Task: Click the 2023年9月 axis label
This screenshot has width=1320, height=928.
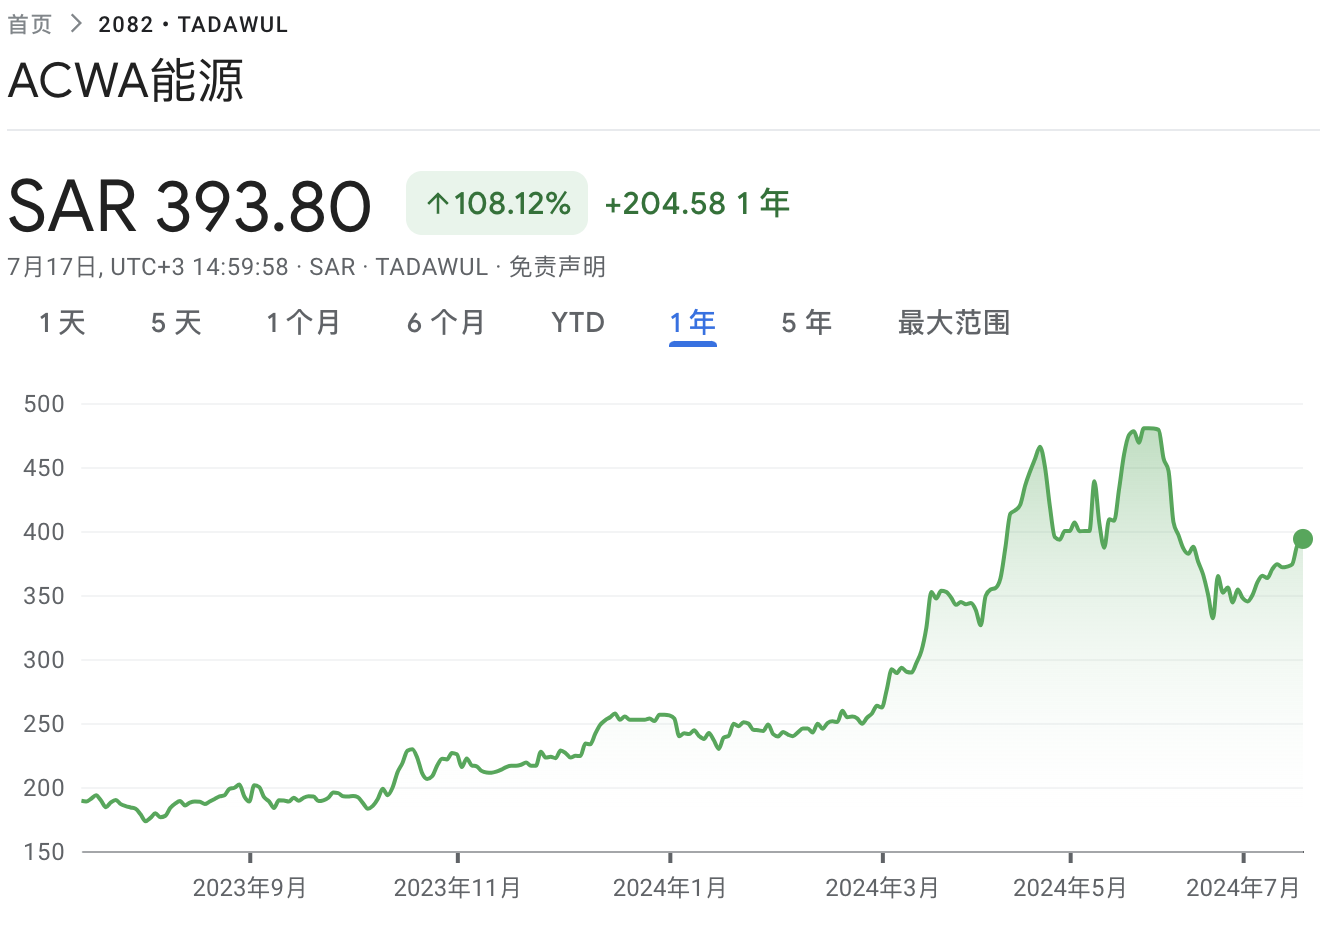Action: coord(250,887)
